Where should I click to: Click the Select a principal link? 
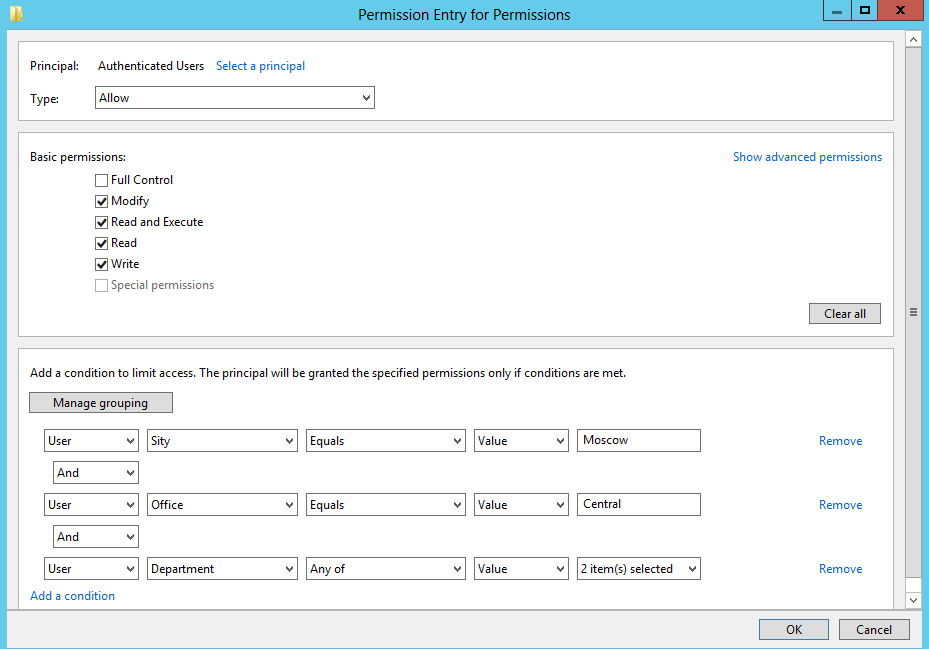tap(260, 66)
